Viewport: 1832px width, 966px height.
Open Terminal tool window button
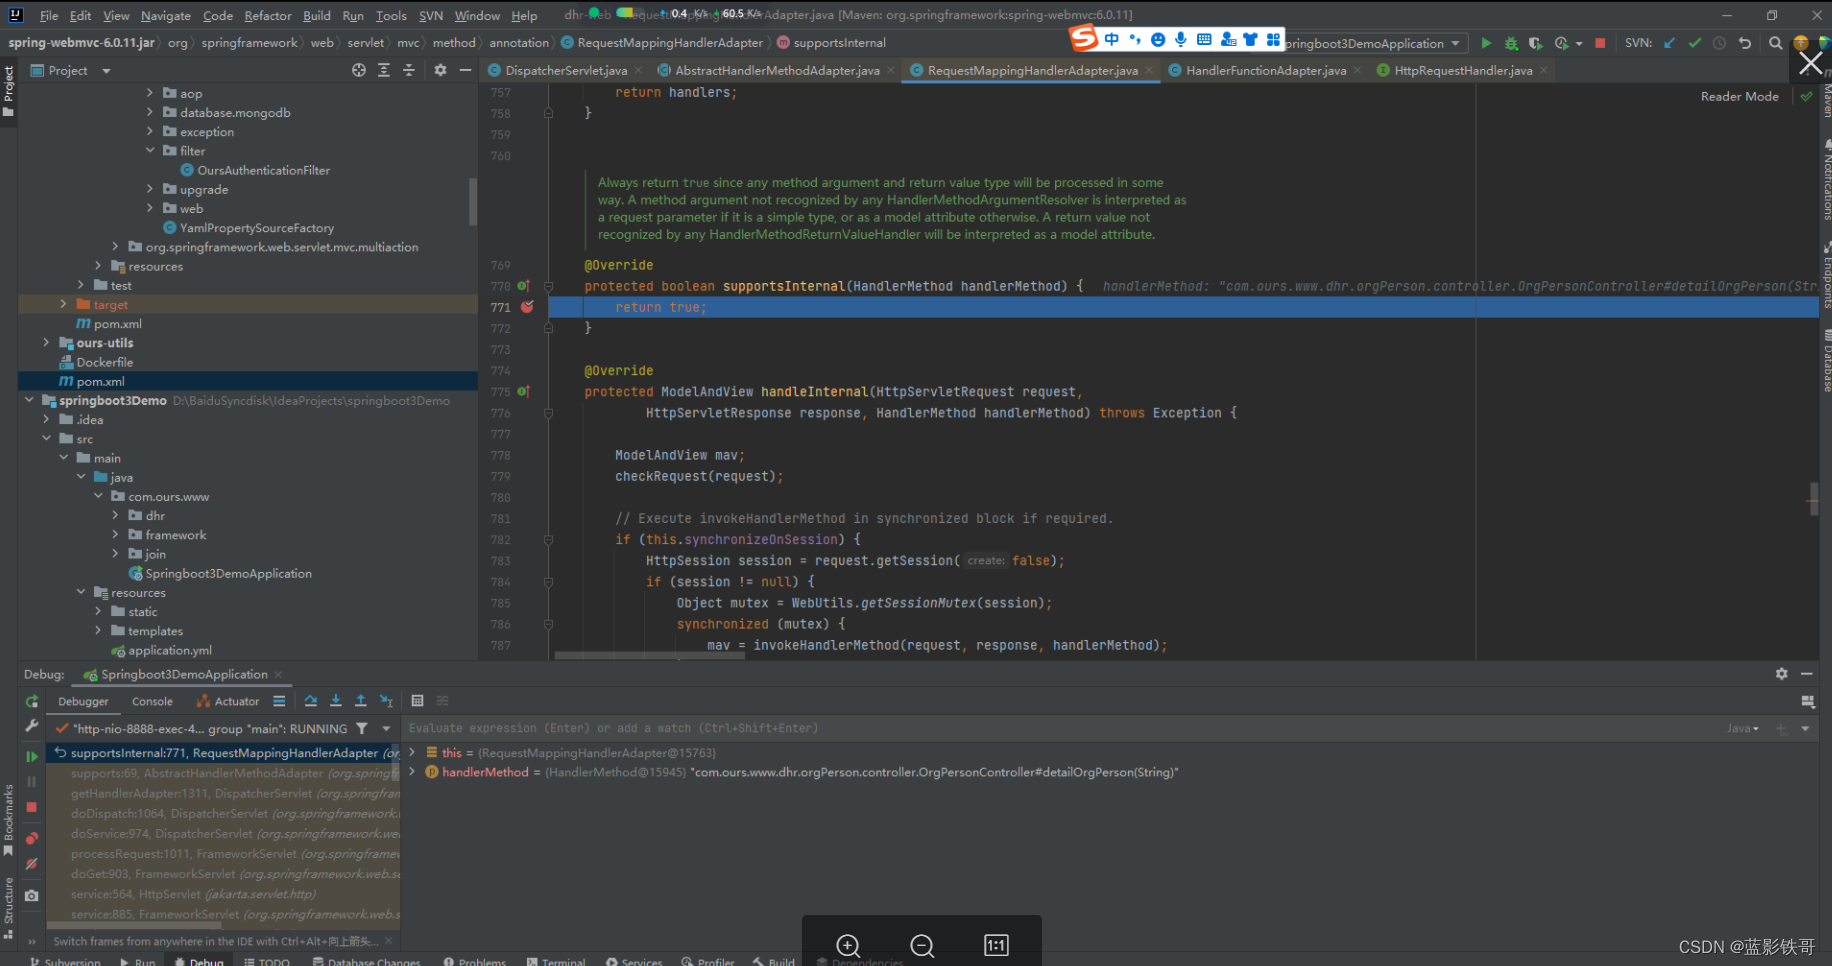pos(556,962)
